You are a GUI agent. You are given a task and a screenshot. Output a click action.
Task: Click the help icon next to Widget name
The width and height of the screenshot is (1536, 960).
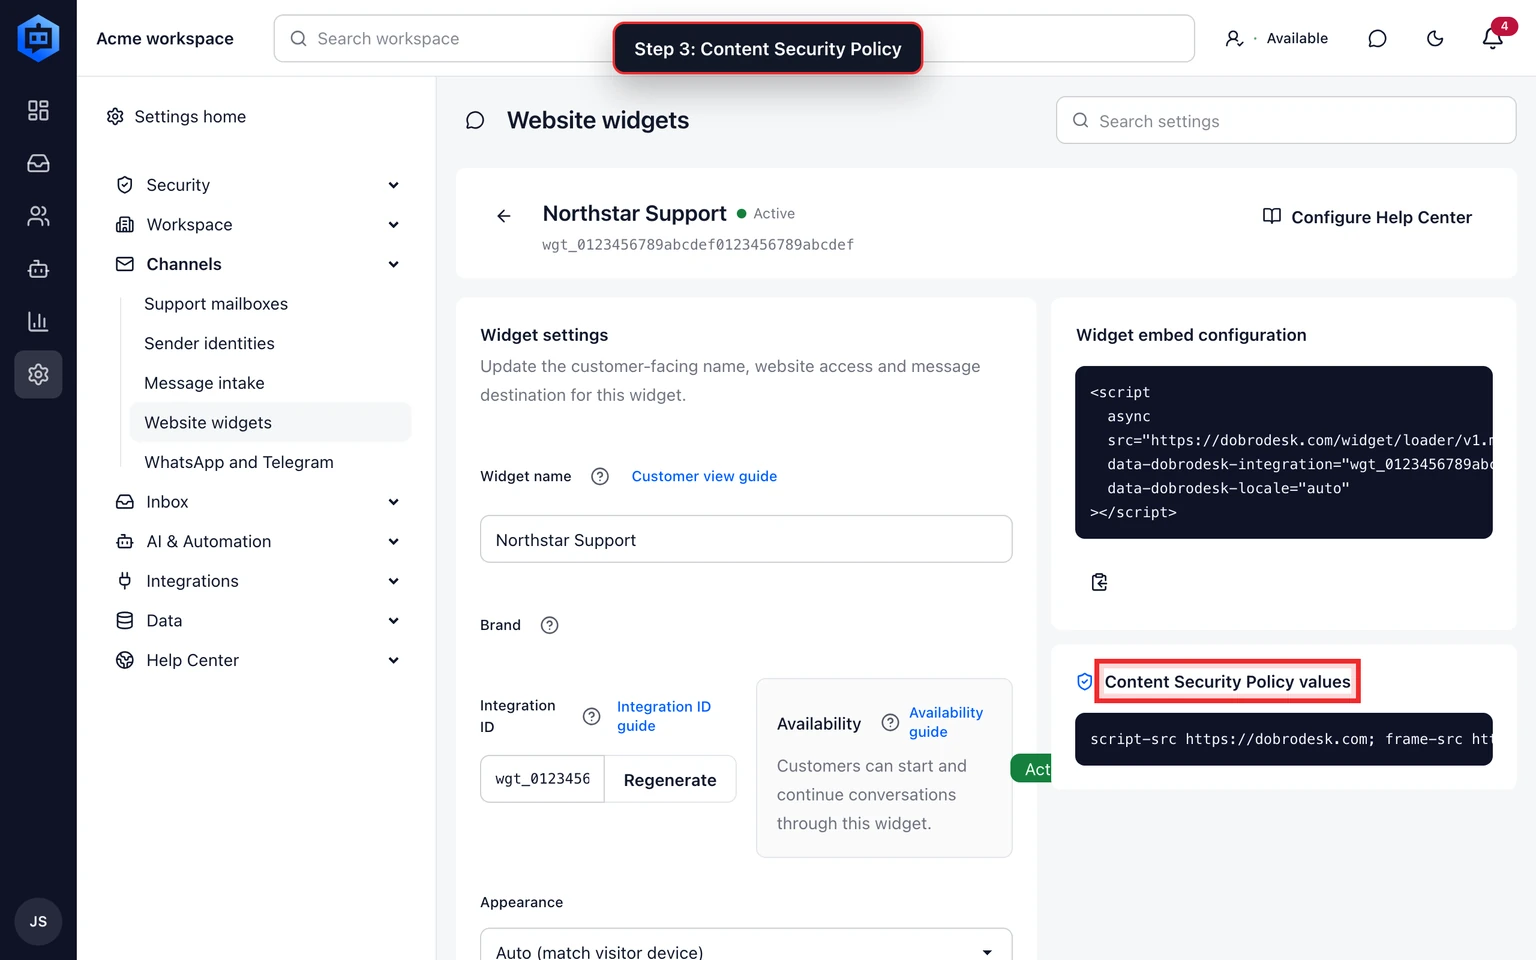(600, 476)
